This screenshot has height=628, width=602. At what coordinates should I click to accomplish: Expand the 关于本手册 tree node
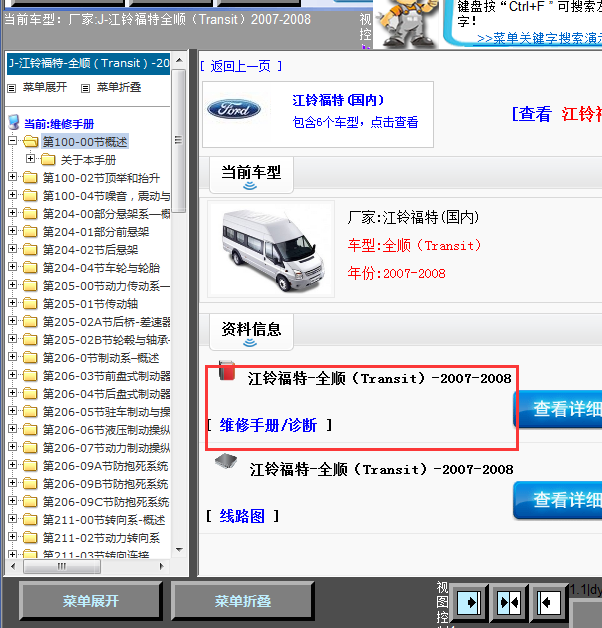pyautogui.click(x=30, y=159)
